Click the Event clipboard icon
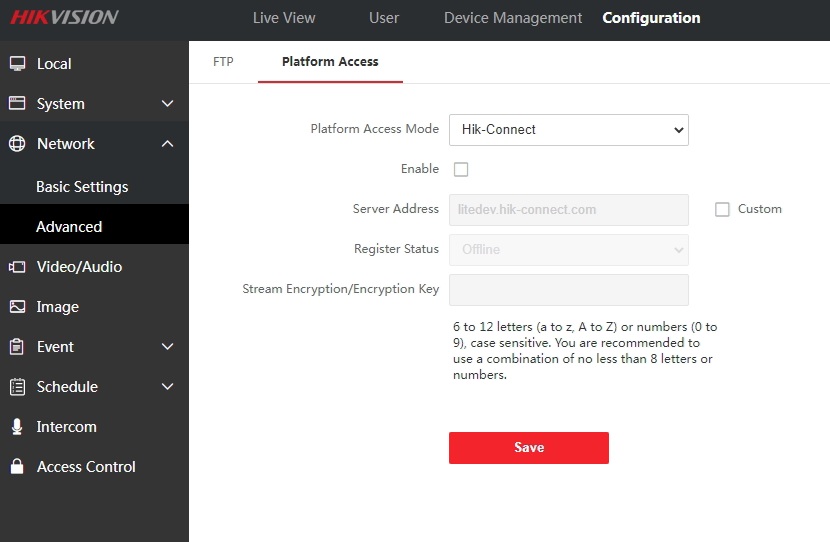 17,347
